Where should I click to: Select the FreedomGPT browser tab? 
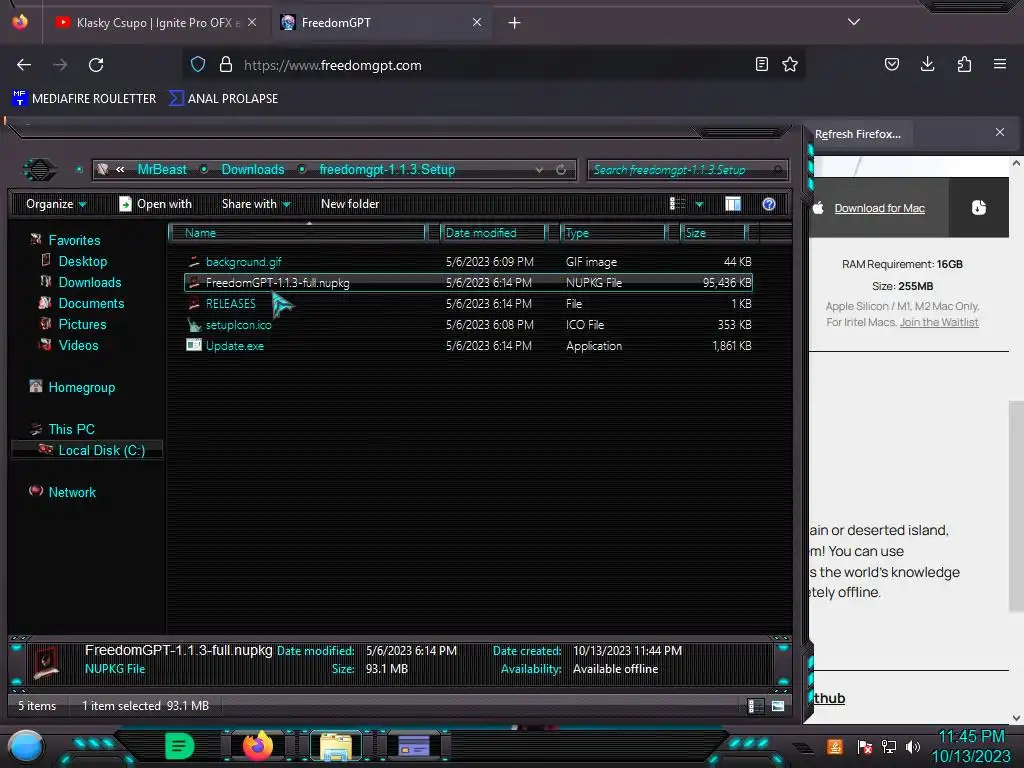click(x=381, y=23)
